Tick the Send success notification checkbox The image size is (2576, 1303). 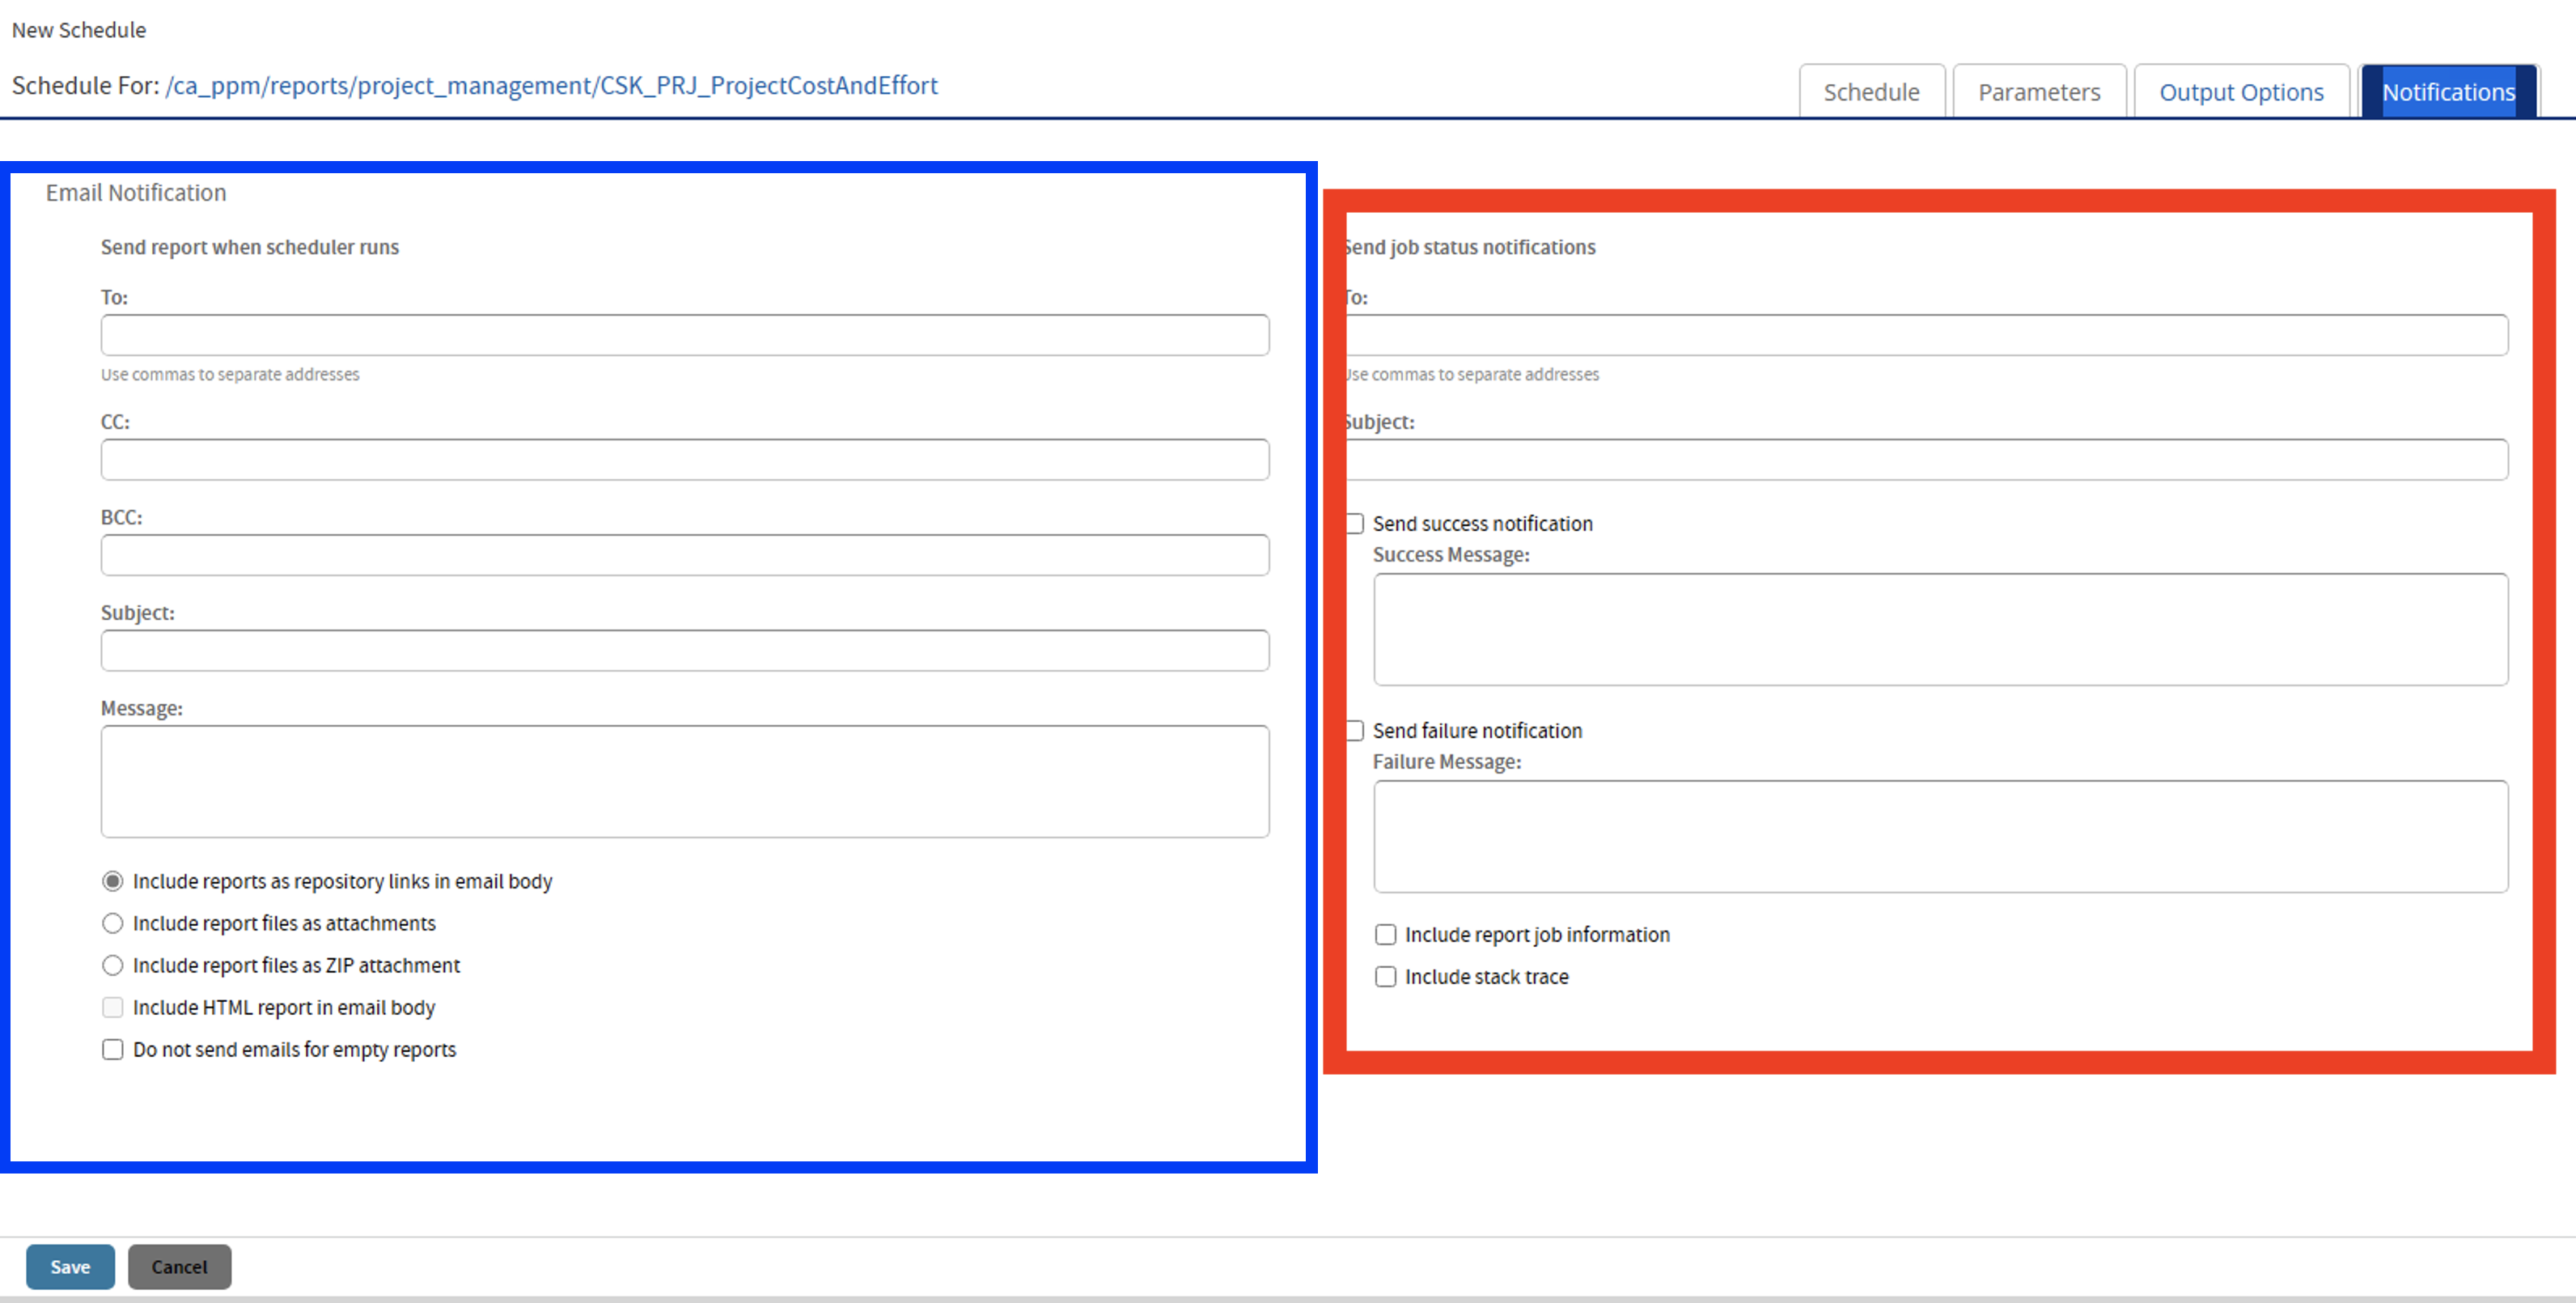pyautogui.click(x=1355, y=524)
